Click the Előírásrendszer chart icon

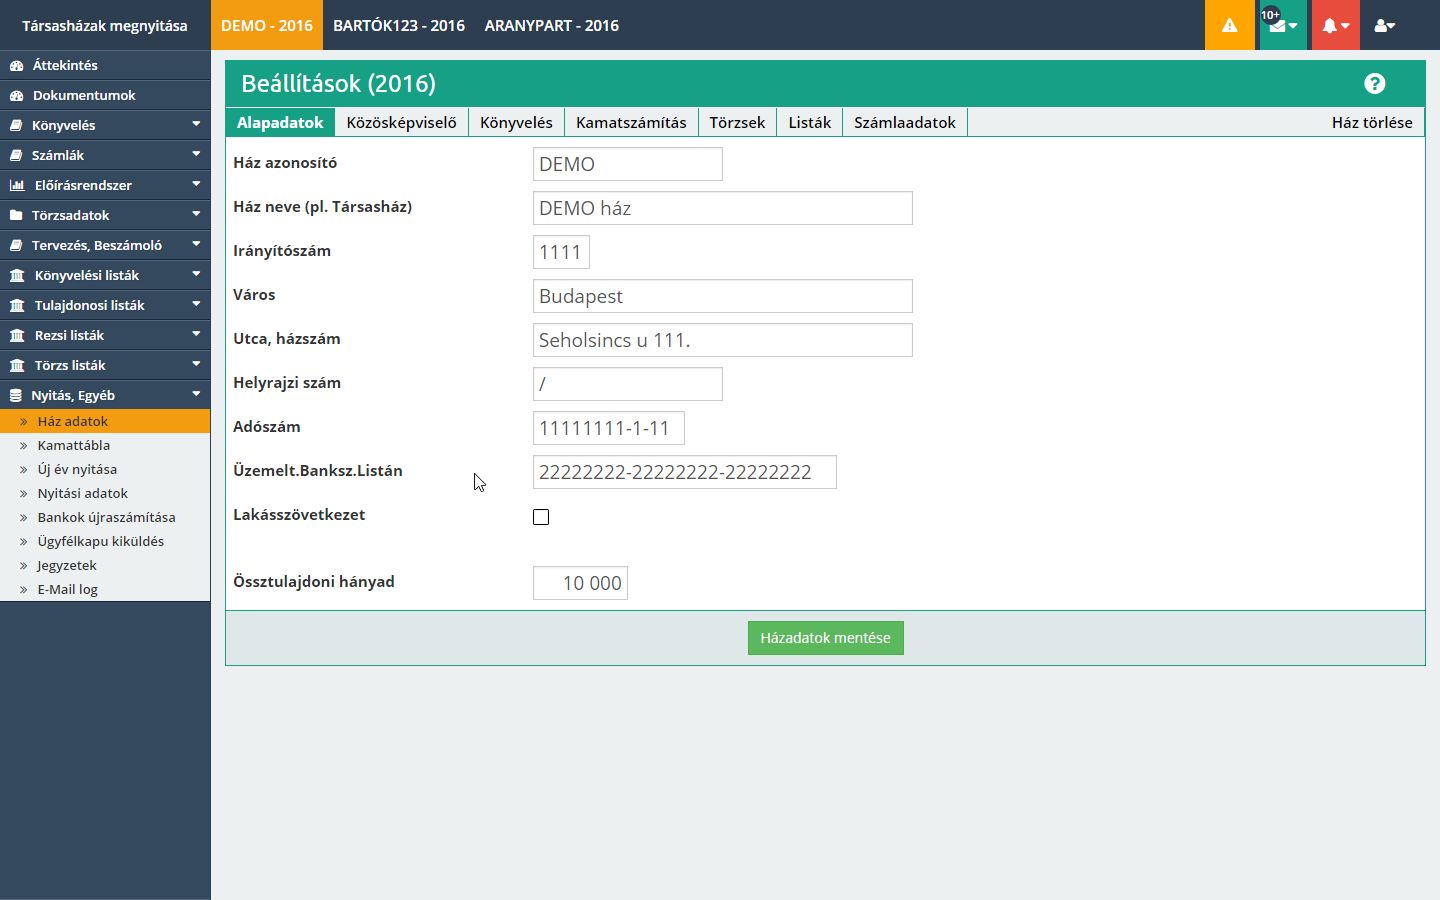coord(17,185)
